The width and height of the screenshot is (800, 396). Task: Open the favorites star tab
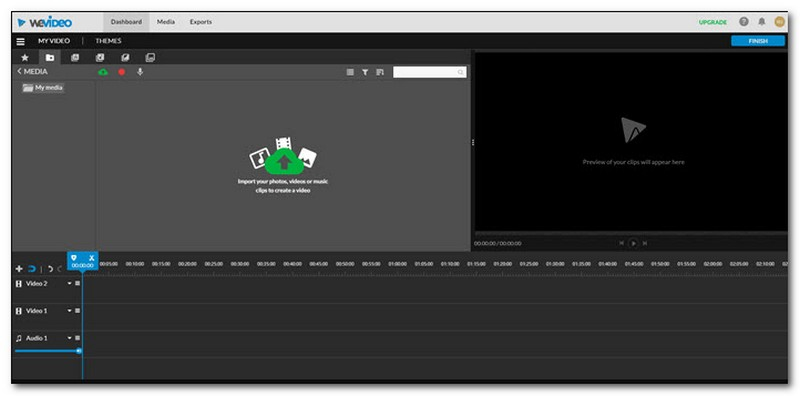point(24,58)
